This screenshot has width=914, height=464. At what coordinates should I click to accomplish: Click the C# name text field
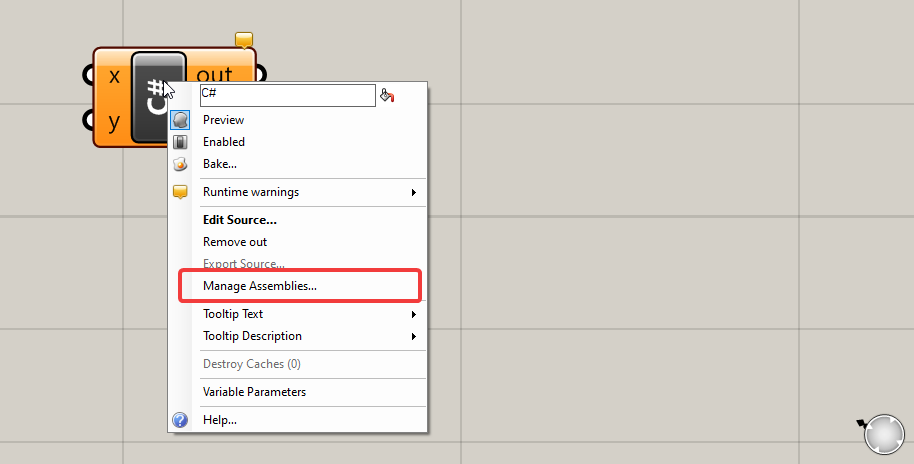click(286, 95)
